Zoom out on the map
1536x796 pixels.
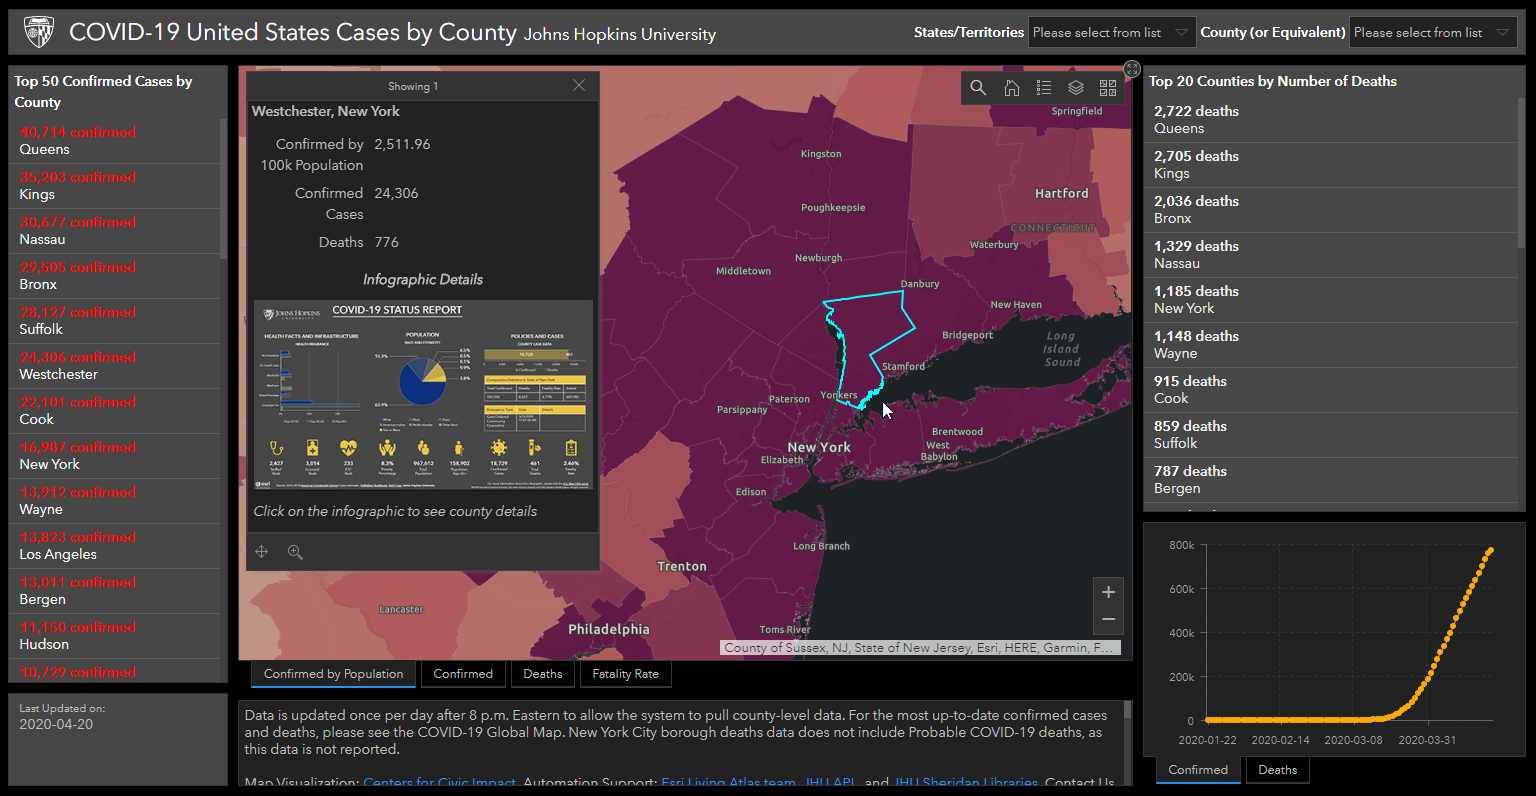coord(1108,620)
